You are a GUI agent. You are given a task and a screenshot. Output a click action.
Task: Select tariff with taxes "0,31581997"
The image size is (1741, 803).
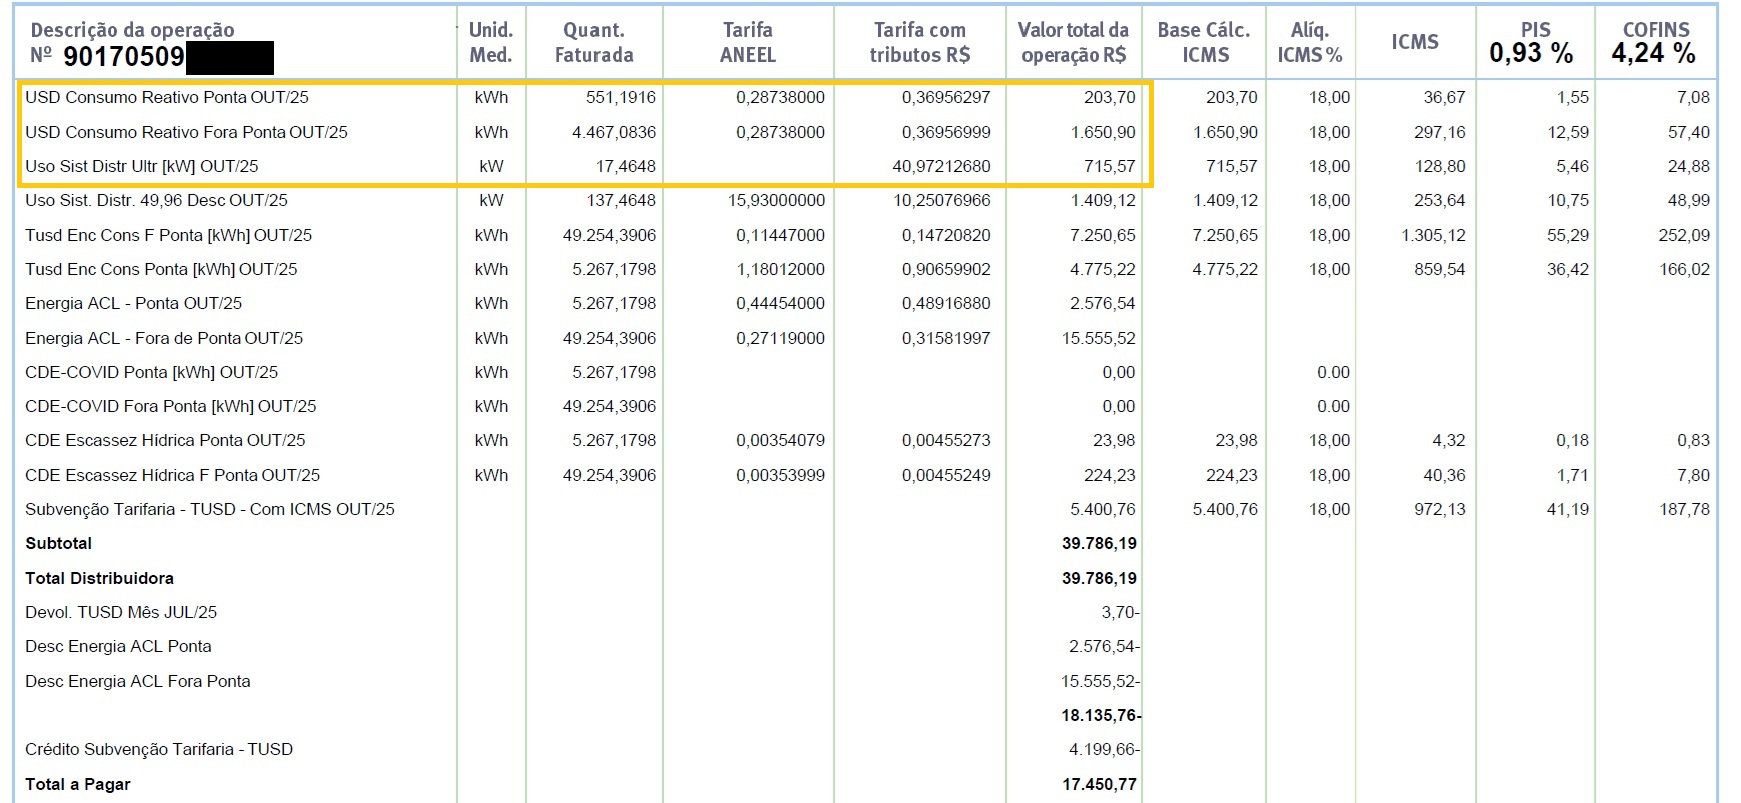[946, 338]
